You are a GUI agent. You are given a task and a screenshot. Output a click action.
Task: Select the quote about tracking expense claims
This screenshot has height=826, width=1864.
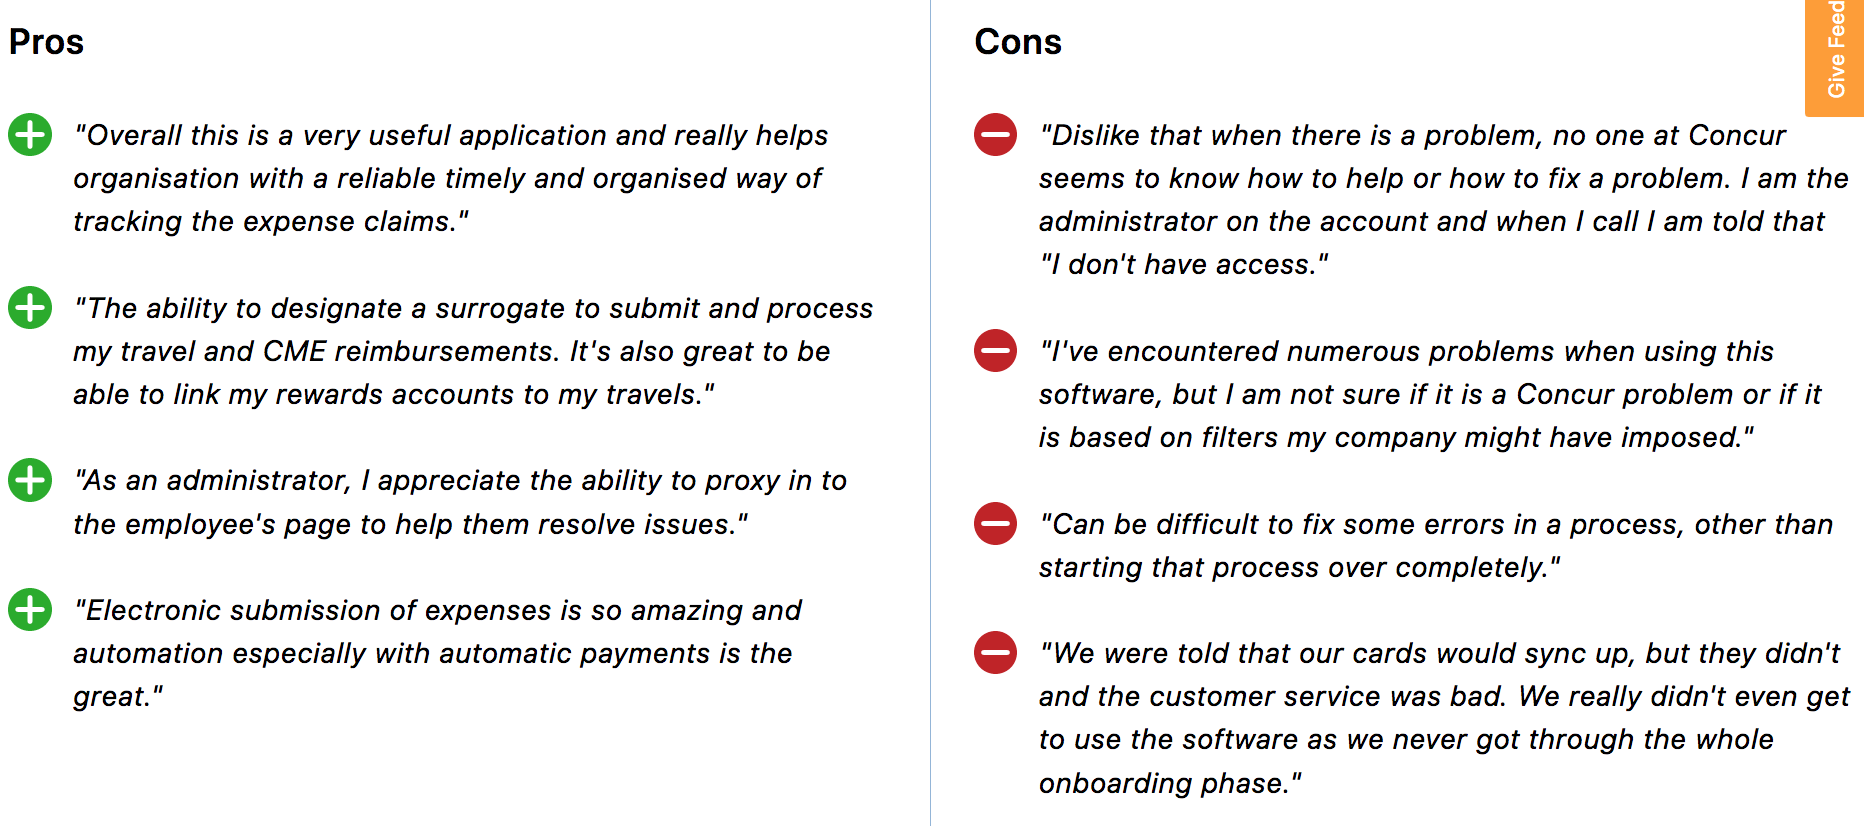click(x=450, y=178)
